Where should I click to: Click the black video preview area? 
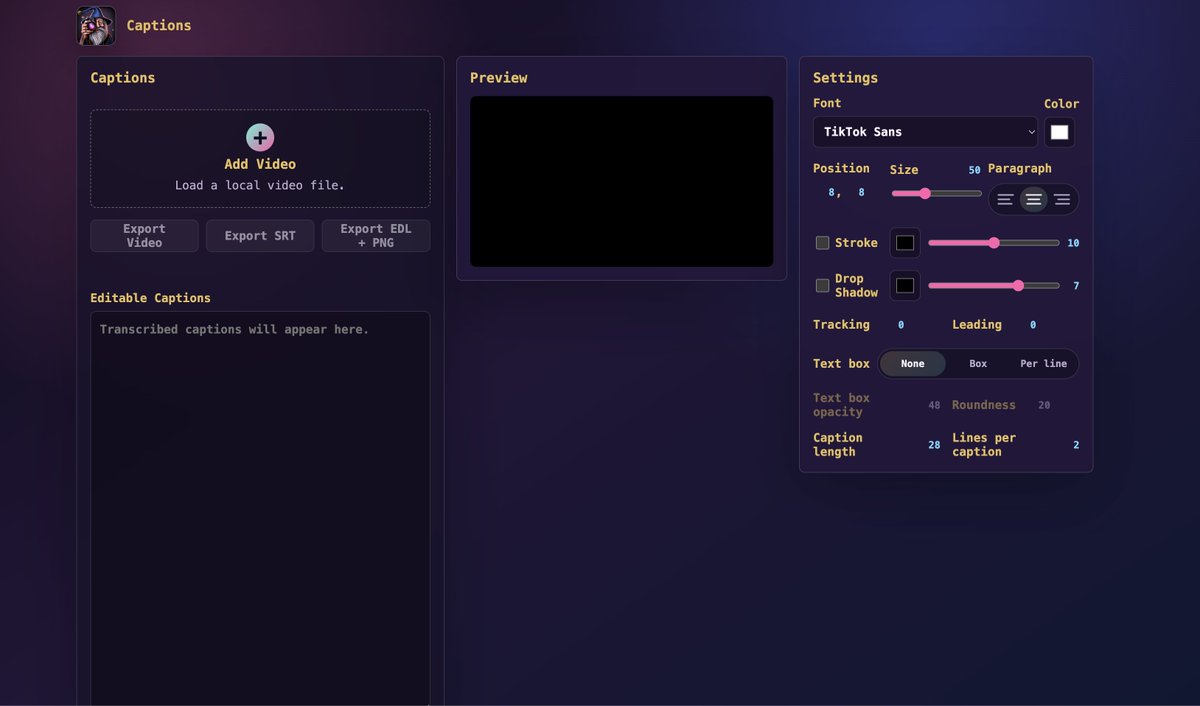click(x=621, y=181)
